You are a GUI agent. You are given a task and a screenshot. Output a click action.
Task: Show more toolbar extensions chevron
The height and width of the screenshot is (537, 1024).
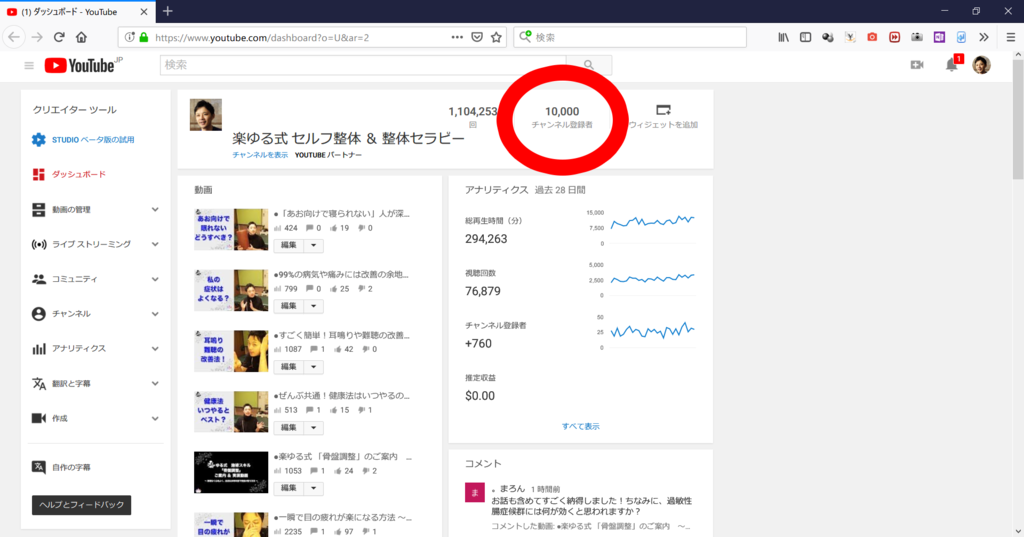point(984,37)
